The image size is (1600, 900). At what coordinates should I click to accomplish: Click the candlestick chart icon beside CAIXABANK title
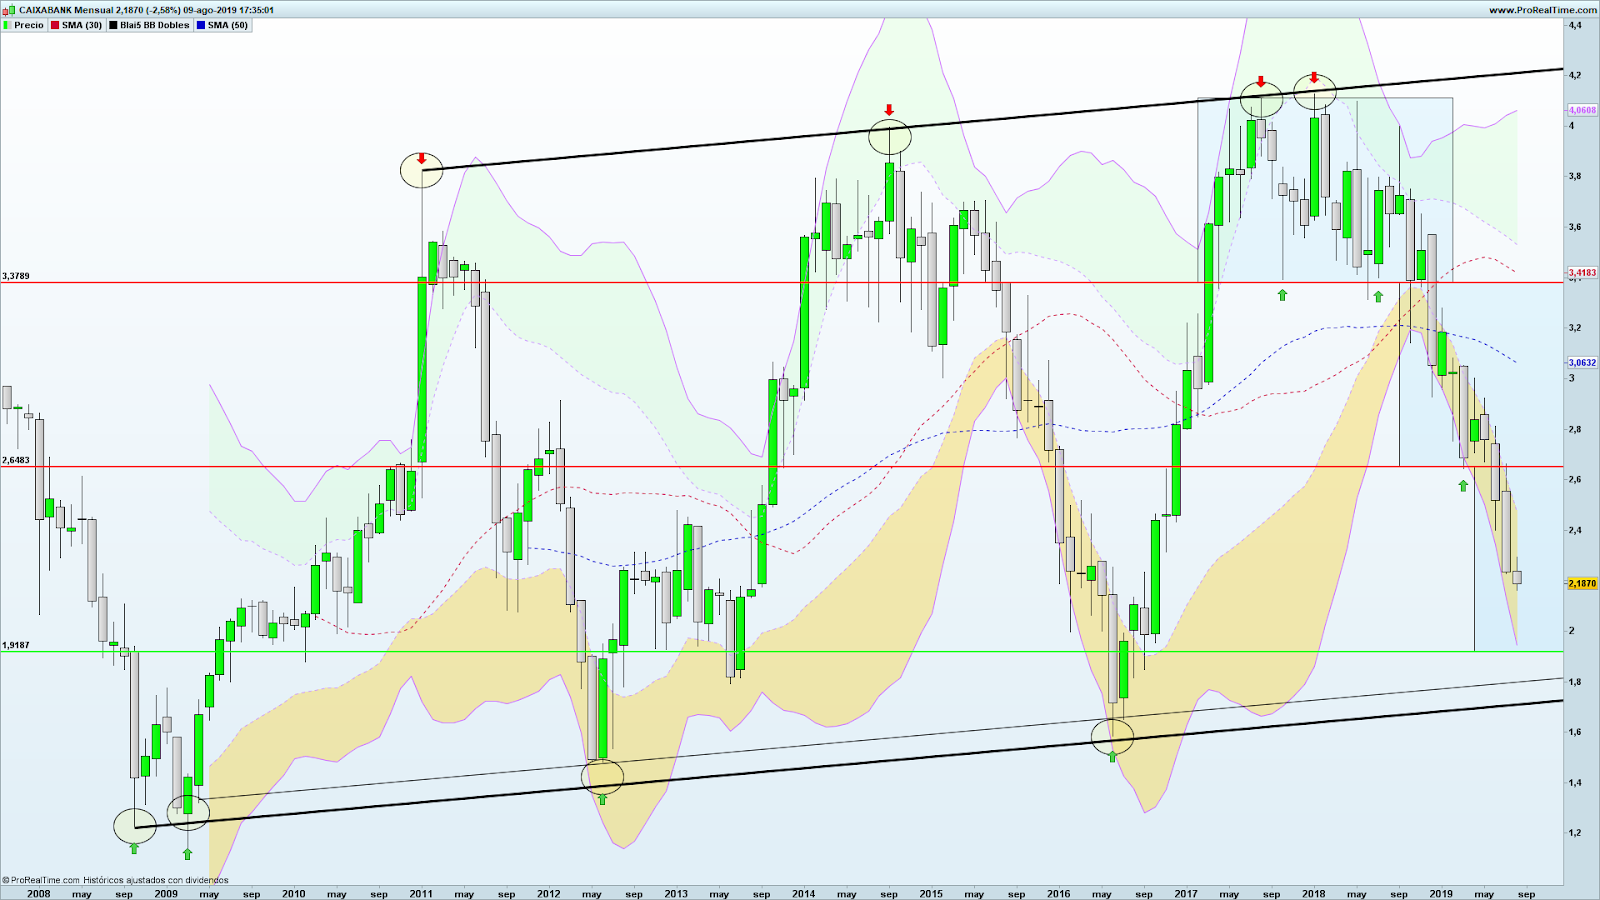coord(10,10)
